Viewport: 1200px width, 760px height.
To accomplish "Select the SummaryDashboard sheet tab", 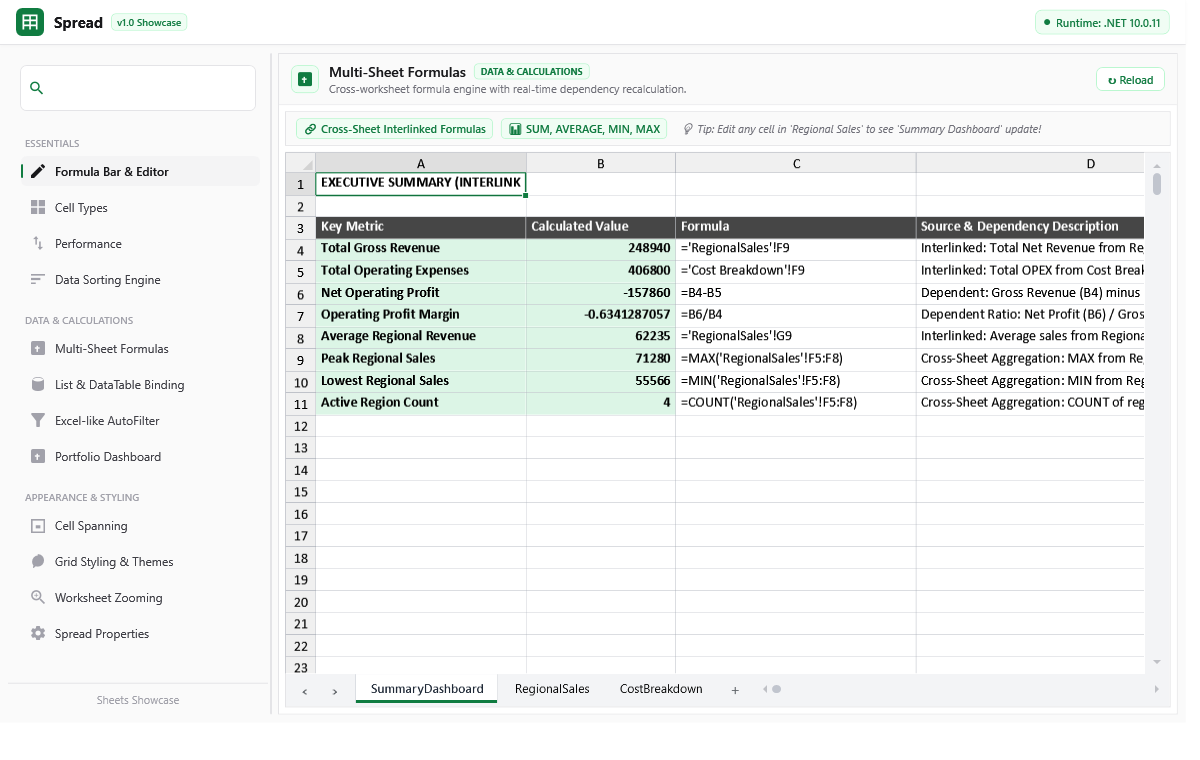I will click(427, 689).
